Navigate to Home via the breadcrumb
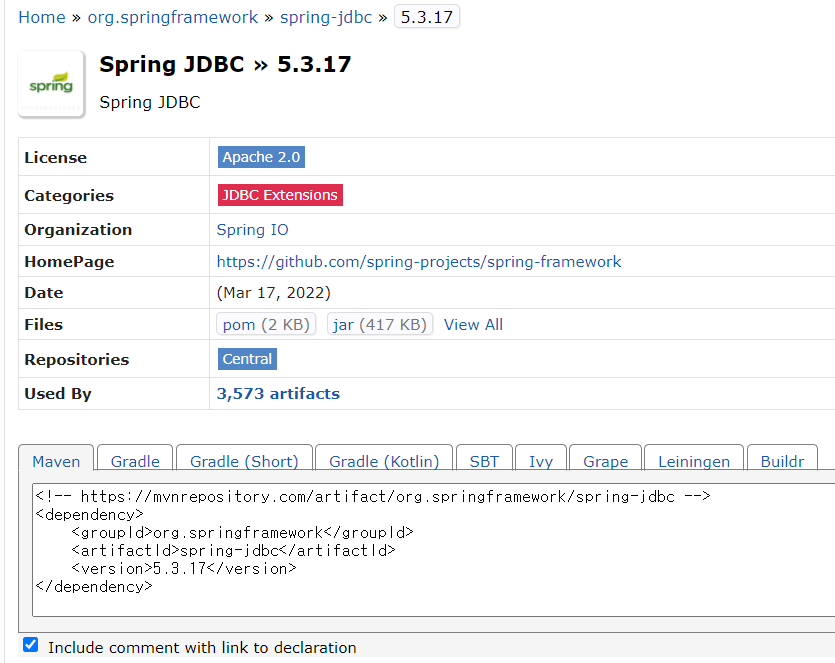This screenshot has height=663, width=835. click(42, 16)
